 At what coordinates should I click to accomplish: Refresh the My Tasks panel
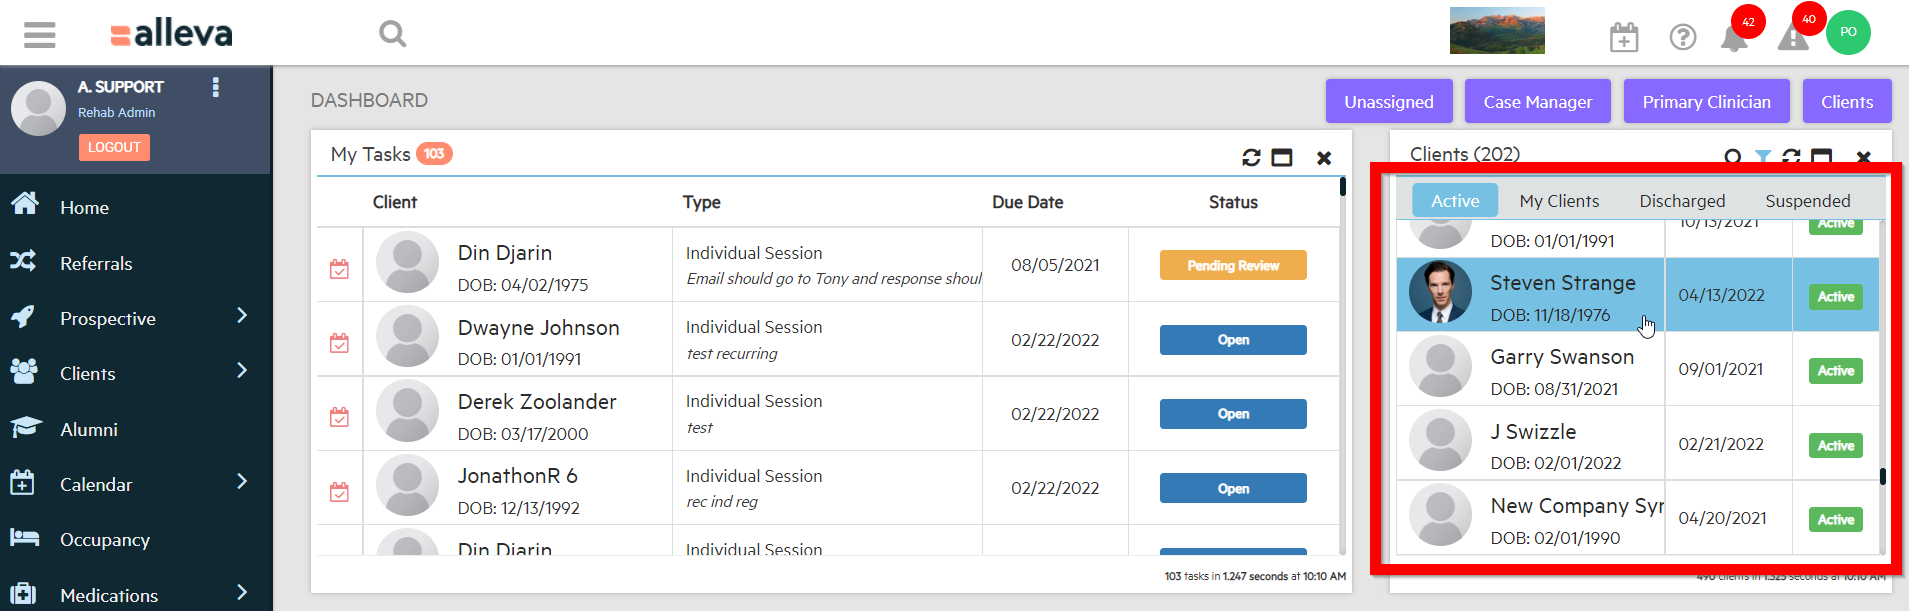pos(1251,158)
